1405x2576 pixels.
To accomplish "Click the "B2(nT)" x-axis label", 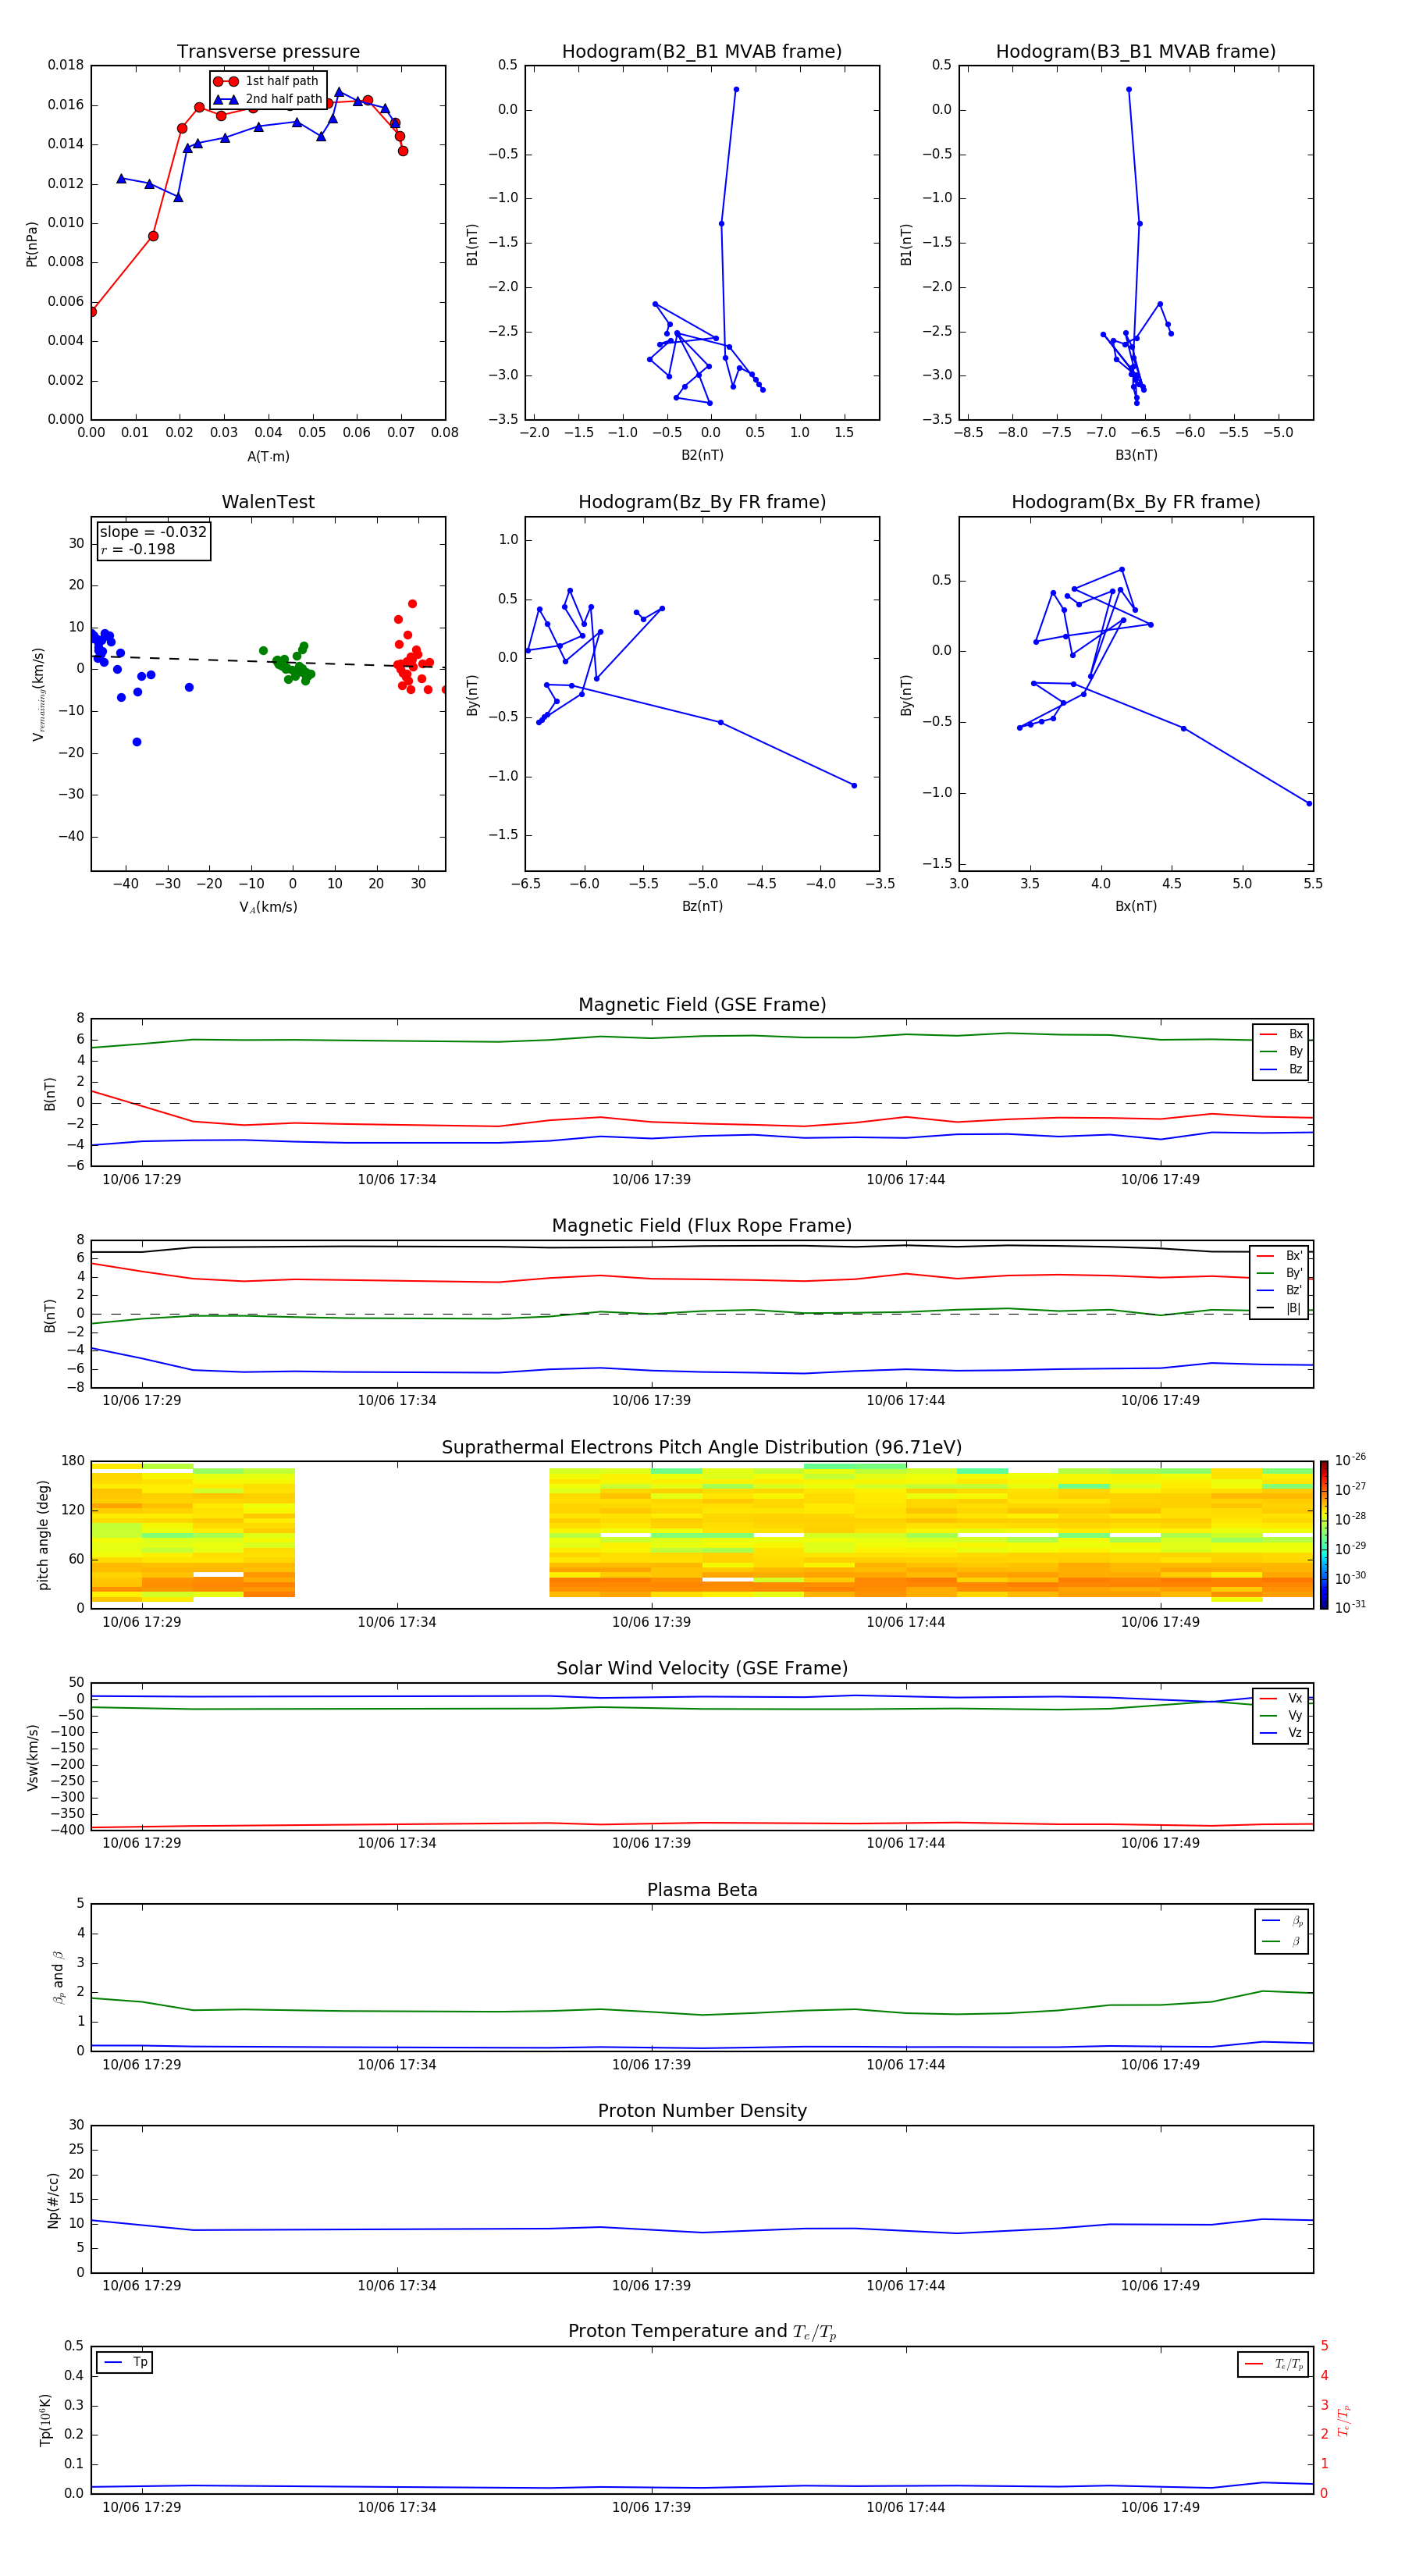I will 702,455.
